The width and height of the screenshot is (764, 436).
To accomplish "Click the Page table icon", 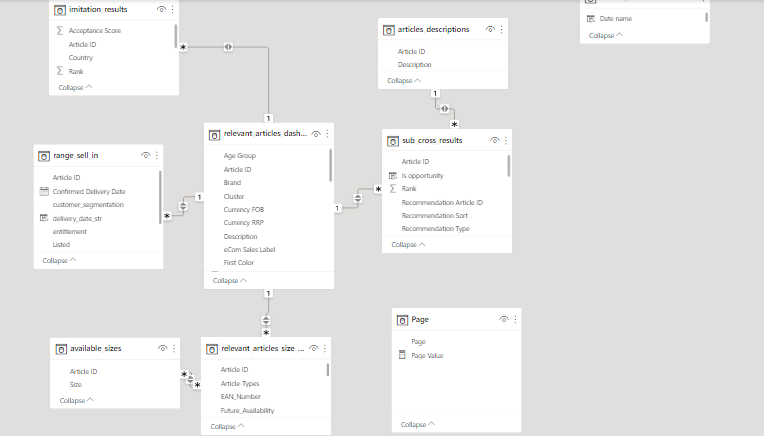I will pyautogui.click(x=402, y=320).
